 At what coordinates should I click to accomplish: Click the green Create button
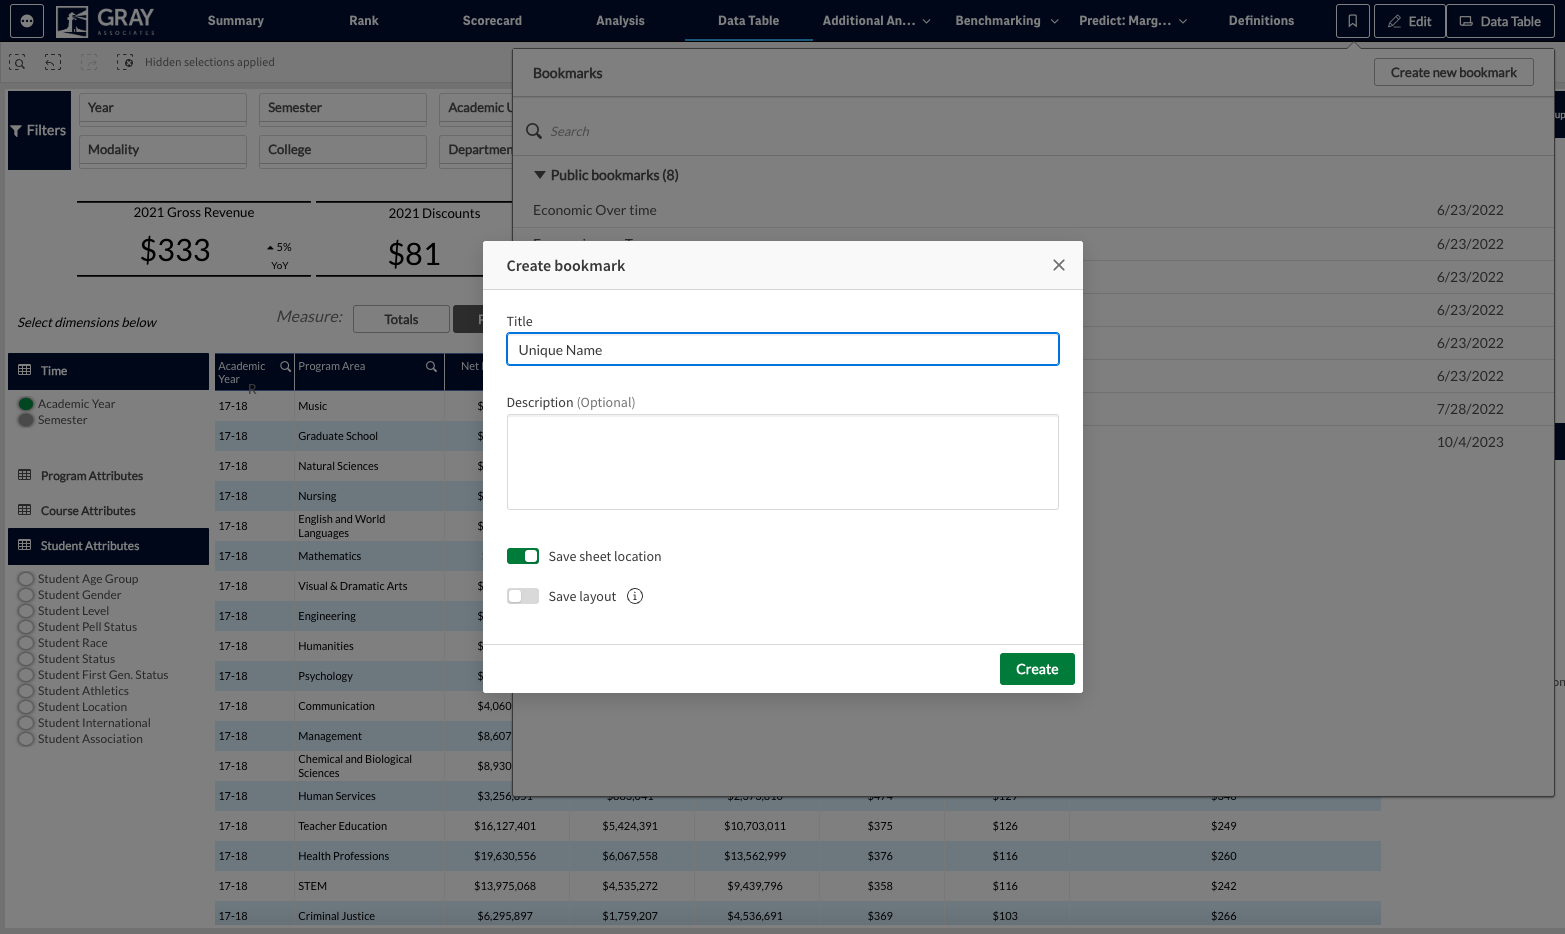click(1037, 669)
